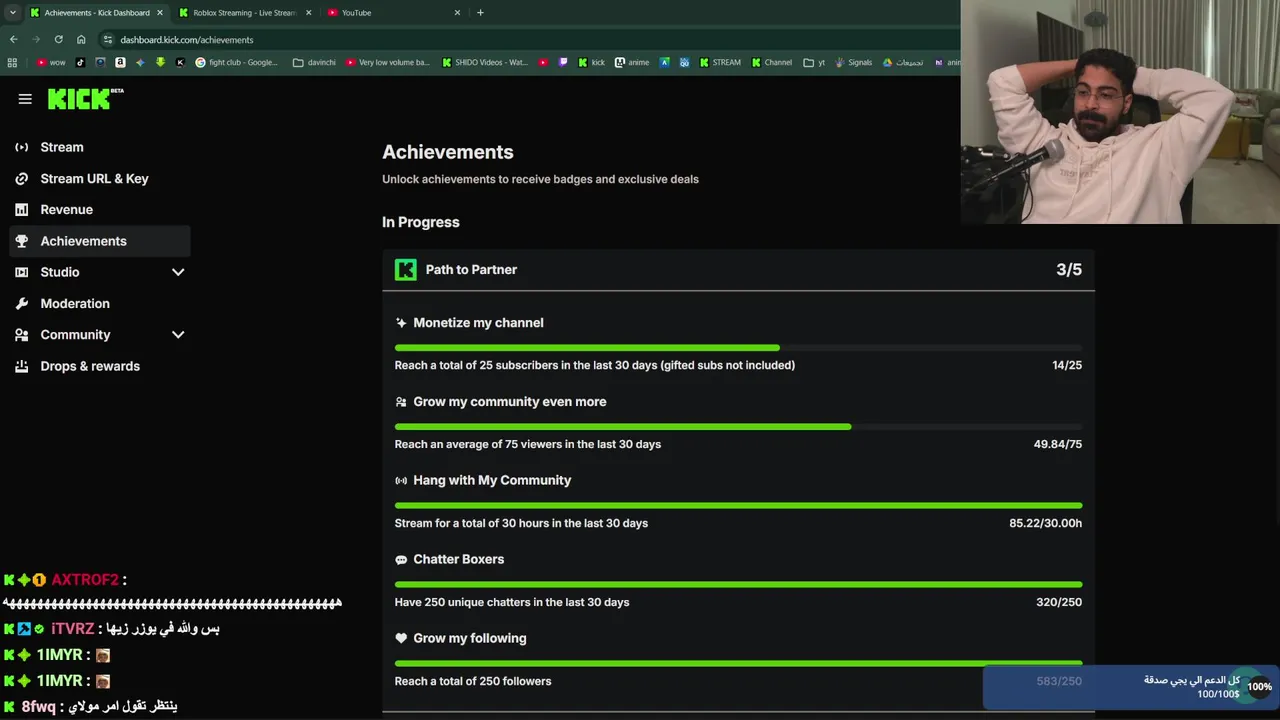Screen dimensions: 1280x720
Task: Select Achievements in sidebar
Action: click(x=100, y=241)
